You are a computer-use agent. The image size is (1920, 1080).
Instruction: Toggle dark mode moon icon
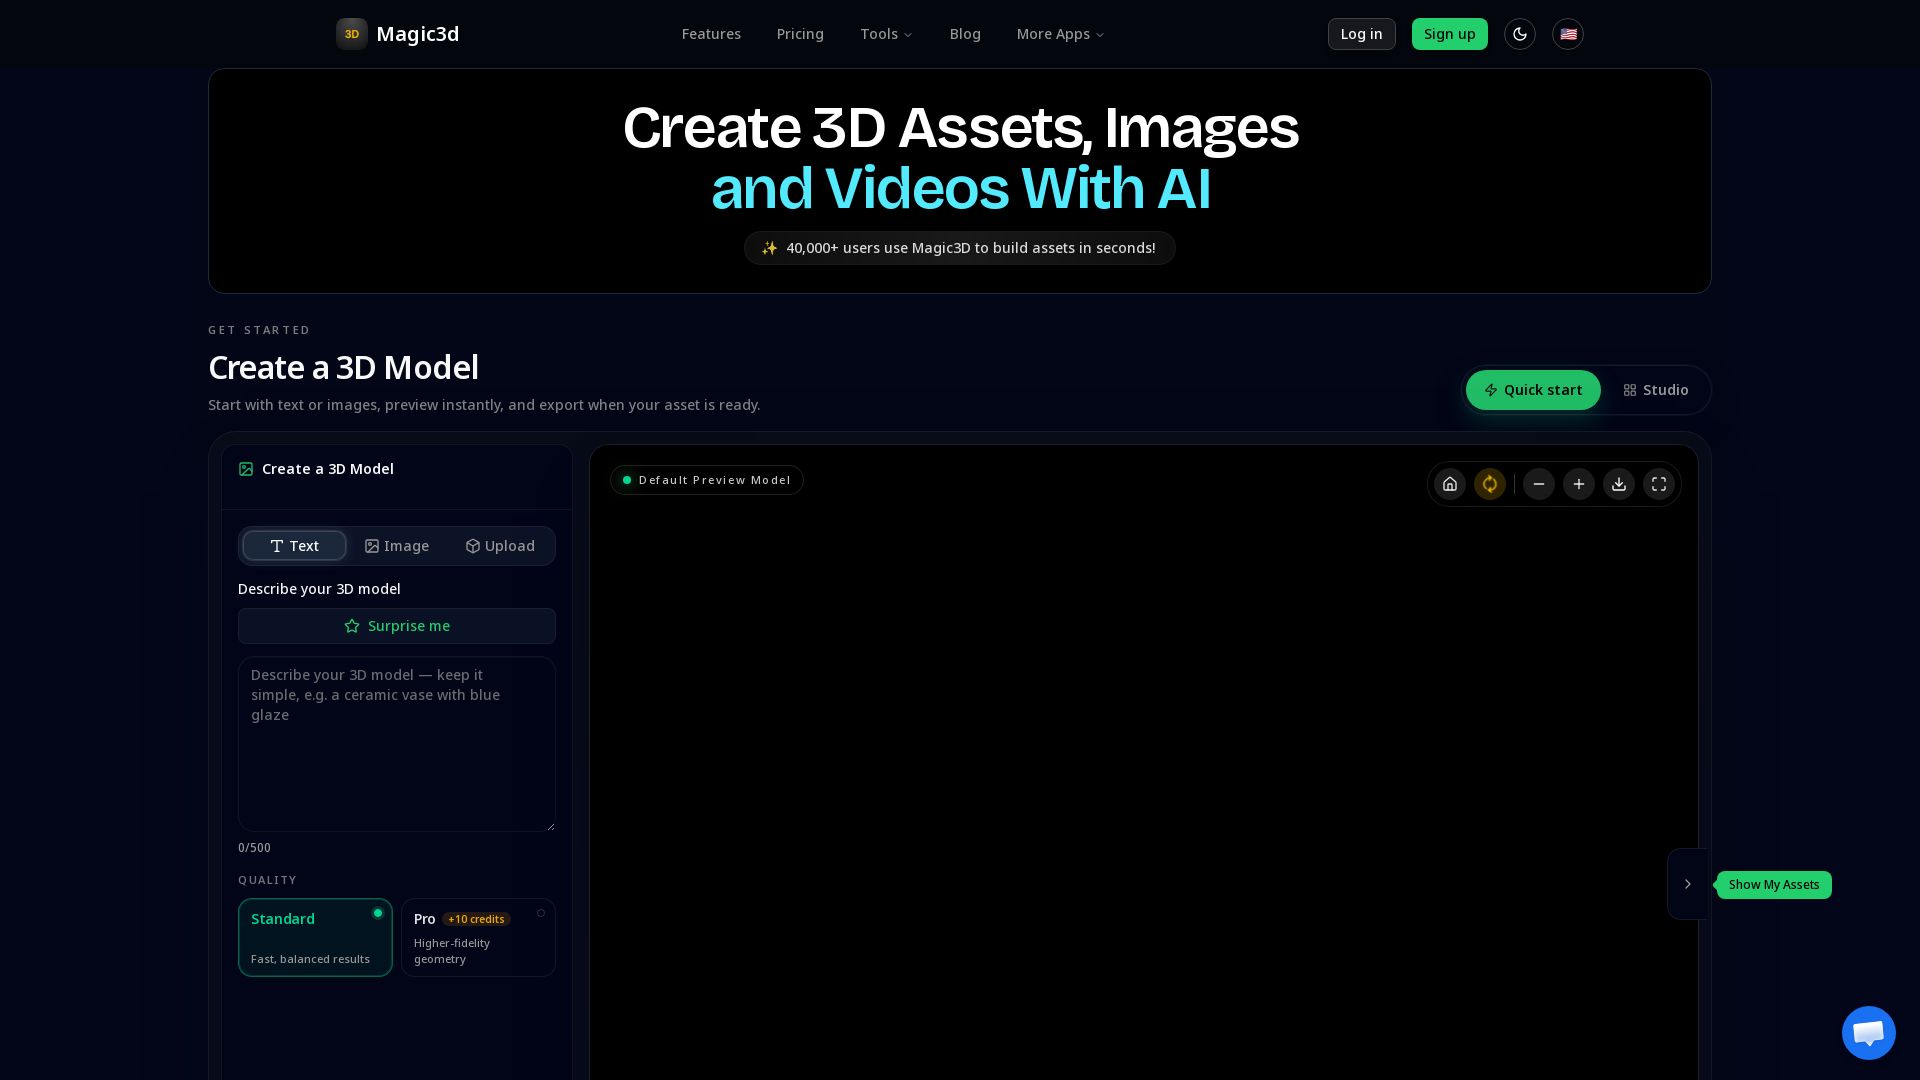coord(1520,34)
